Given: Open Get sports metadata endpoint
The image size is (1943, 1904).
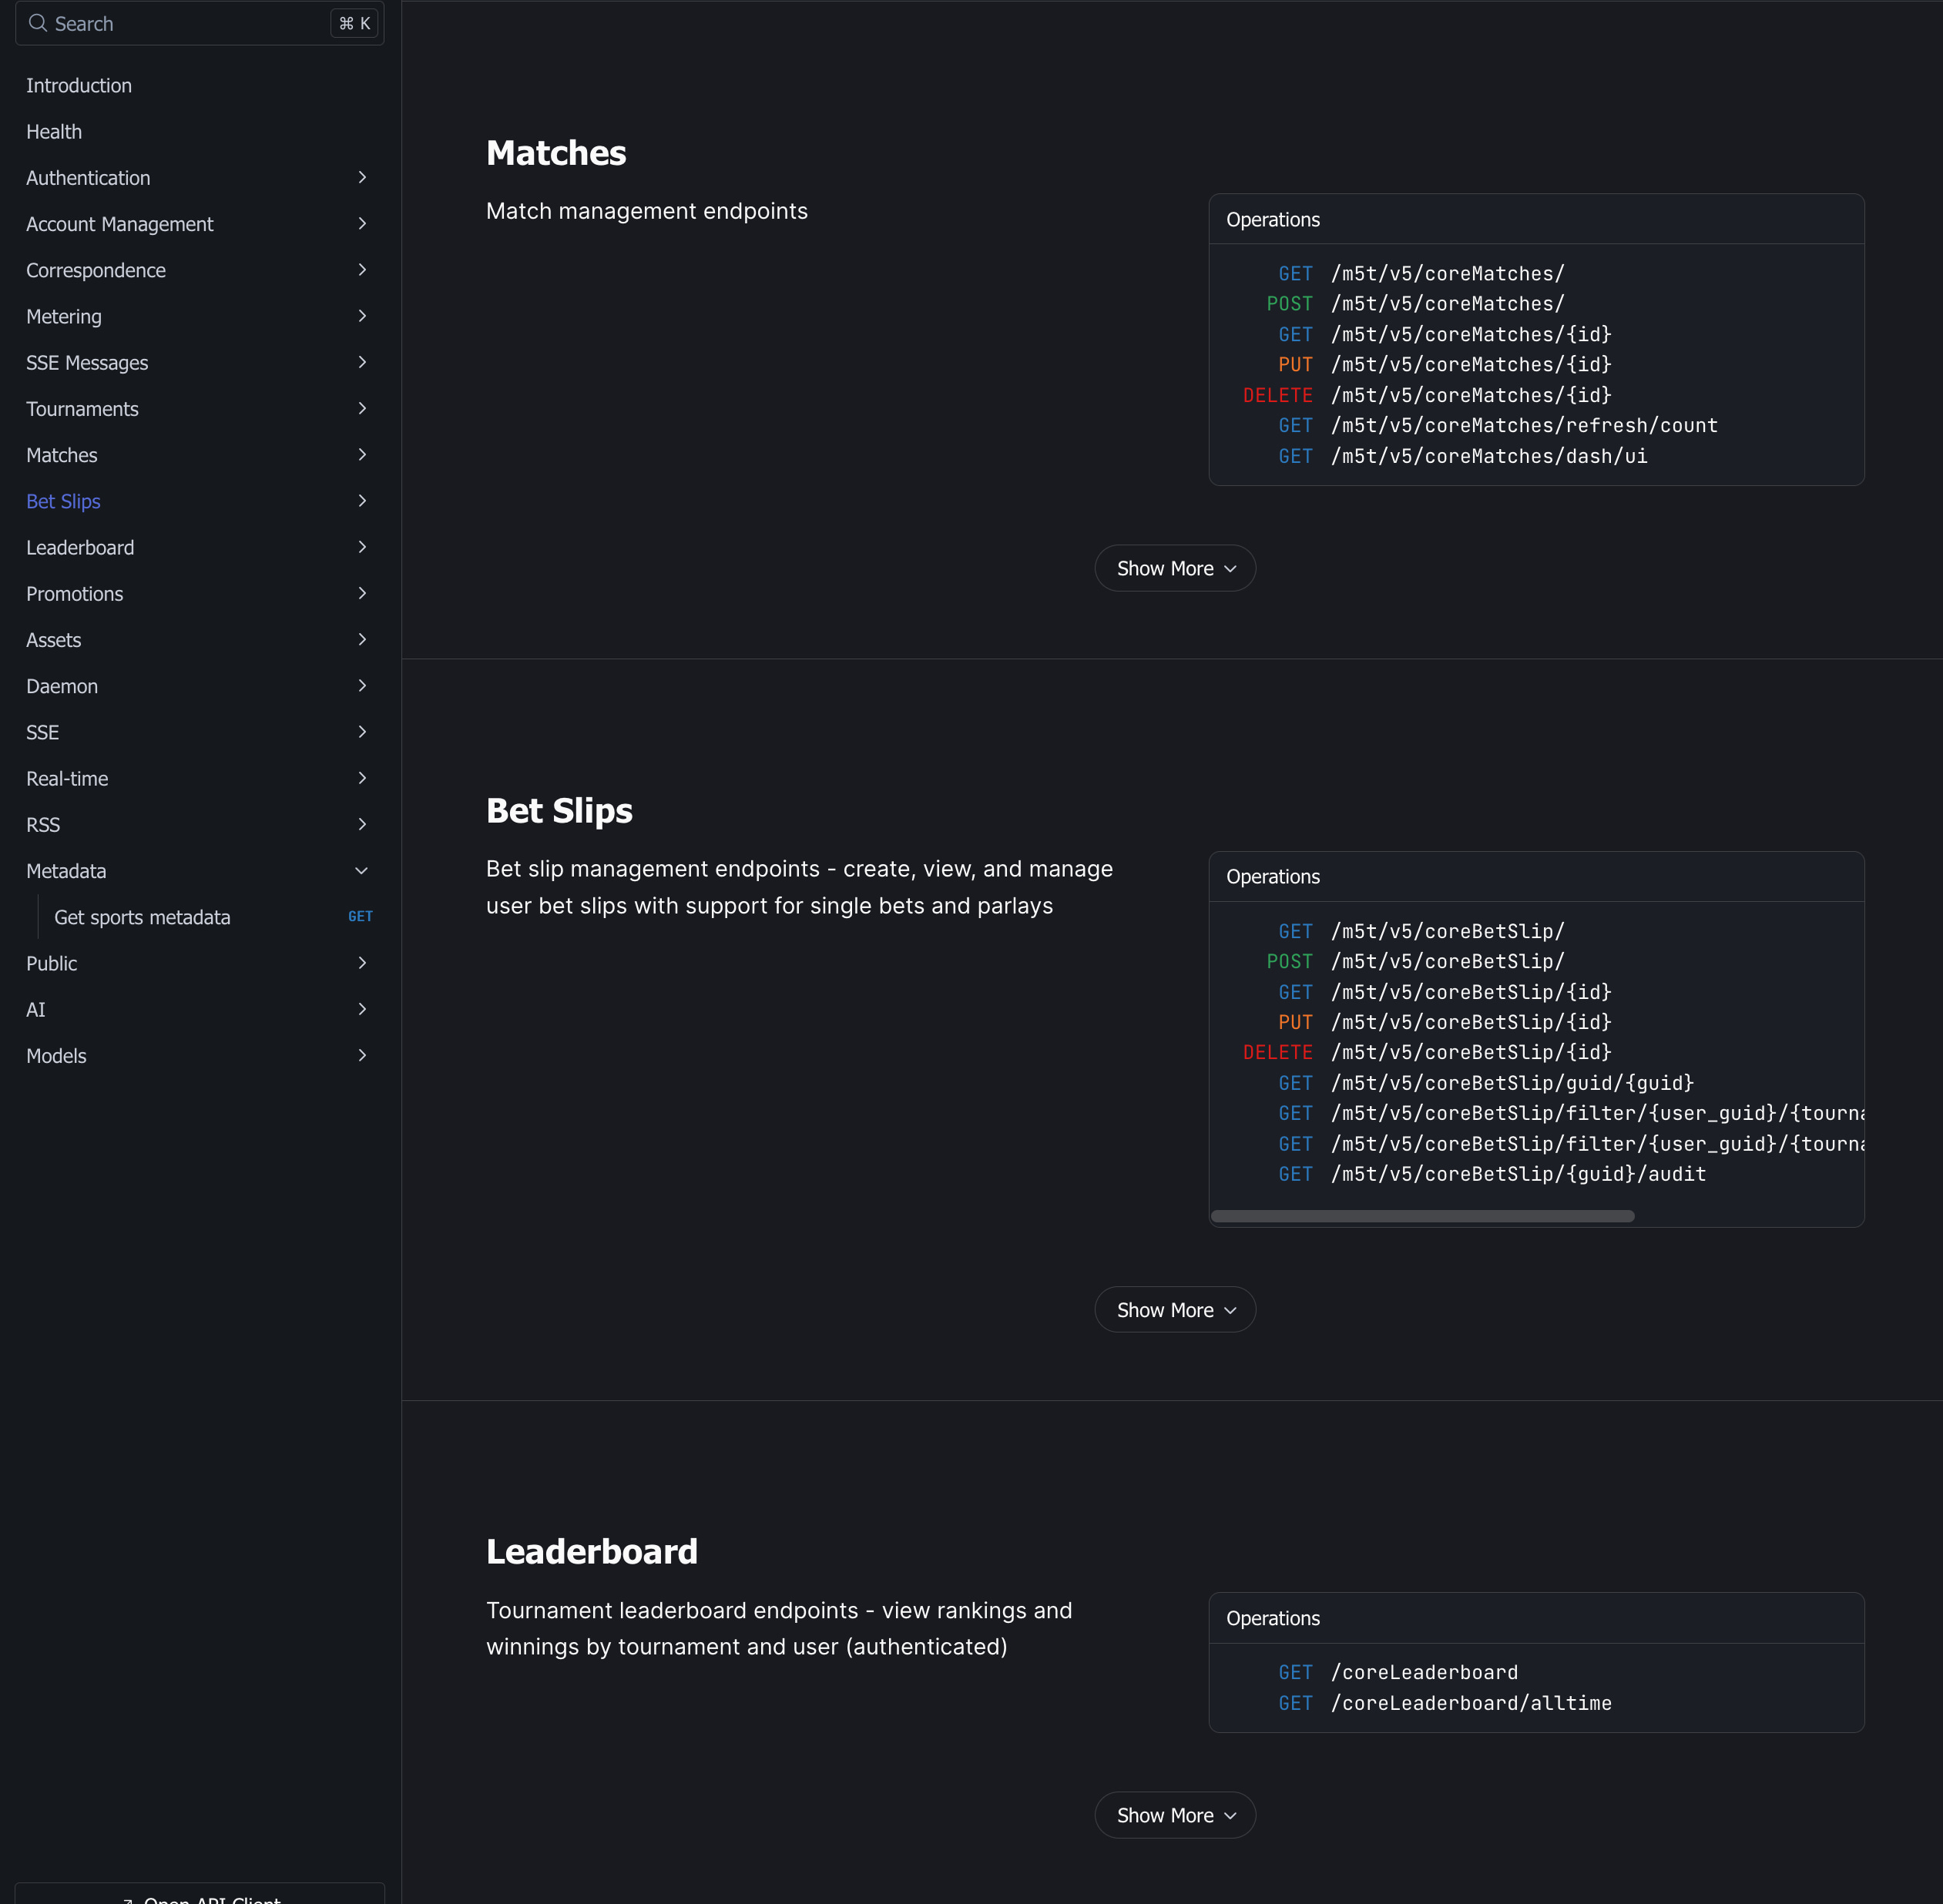Looking at the screenshot, I should 212,917.
